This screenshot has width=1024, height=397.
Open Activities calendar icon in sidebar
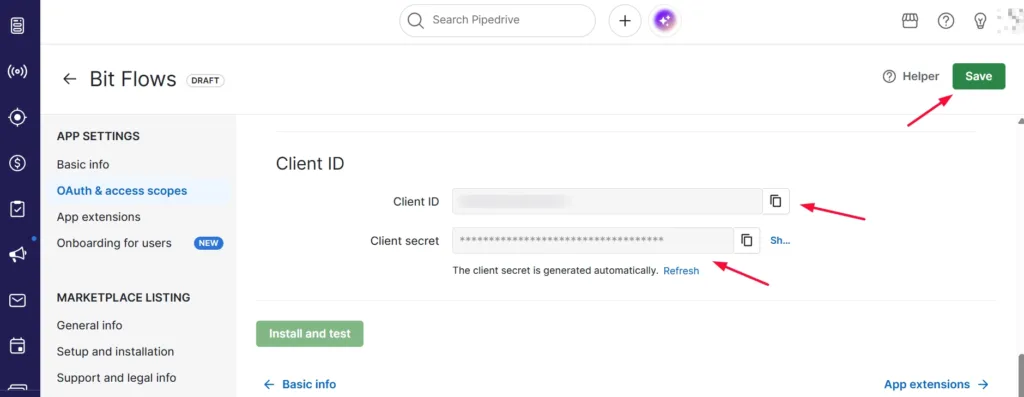point(18,345)
